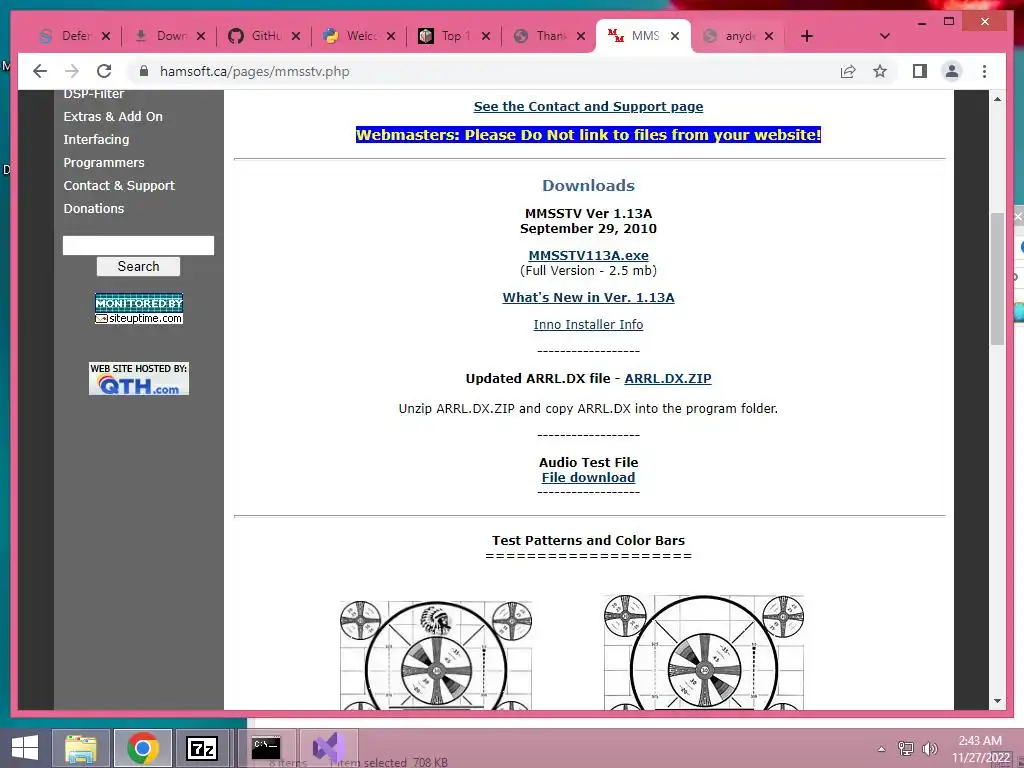The height and width of the screenshot is (768, 1024).
Task: Open the Indian head test pattern thumbnail
Action: [436, 655]
